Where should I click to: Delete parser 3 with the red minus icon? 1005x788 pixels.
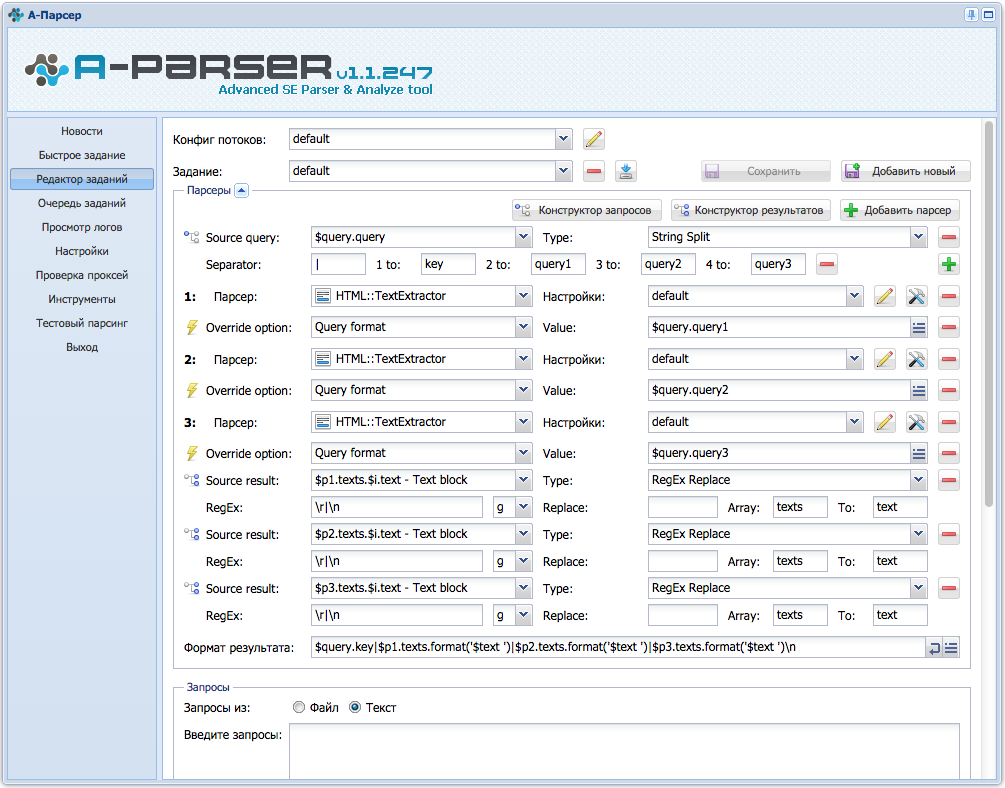click(x=949, y=422)
